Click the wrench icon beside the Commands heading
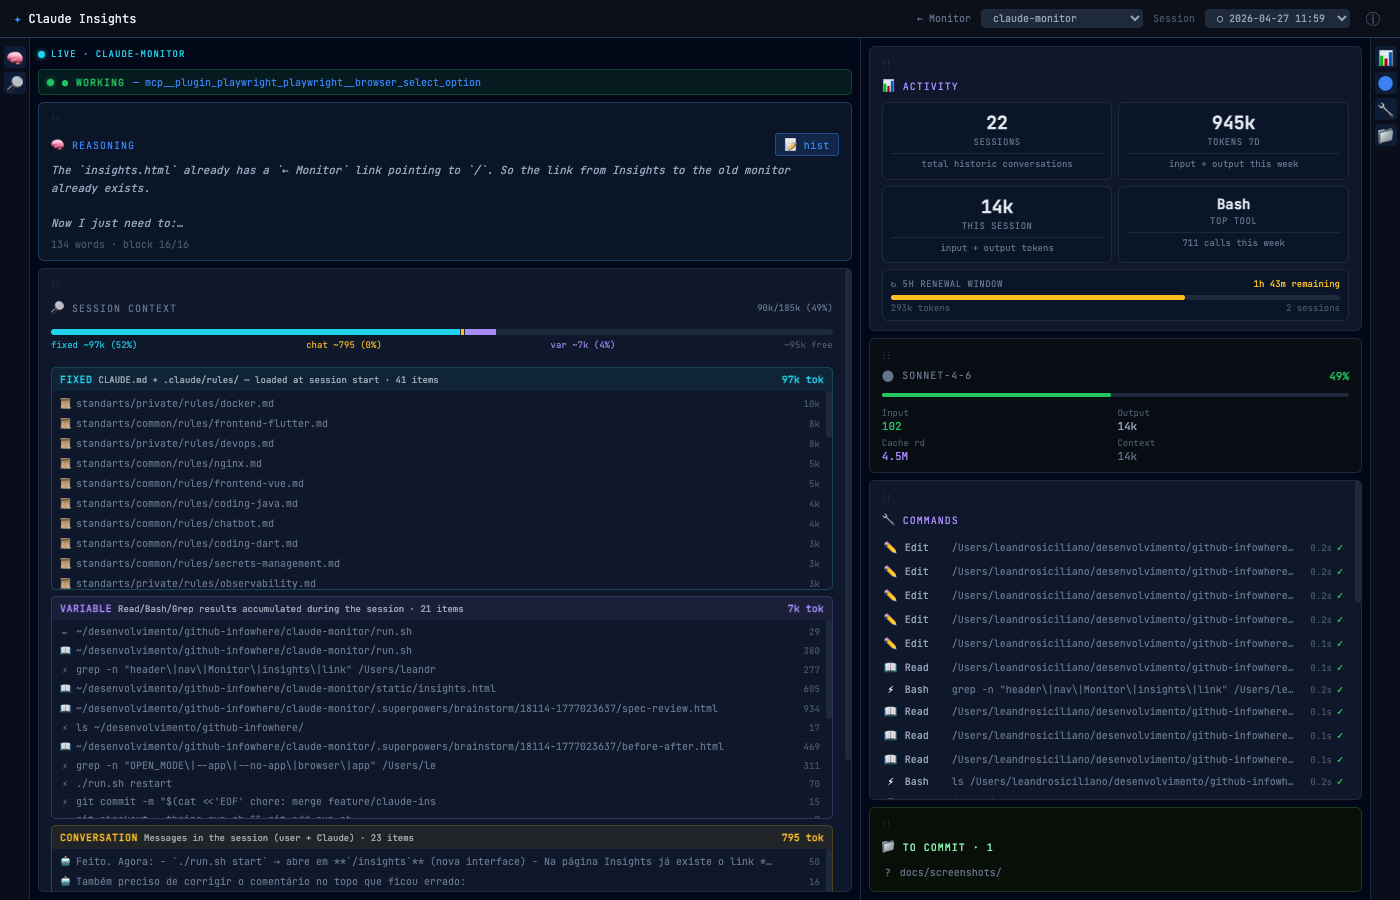The width and height of the screenshot is (1400, 900). 888,520
